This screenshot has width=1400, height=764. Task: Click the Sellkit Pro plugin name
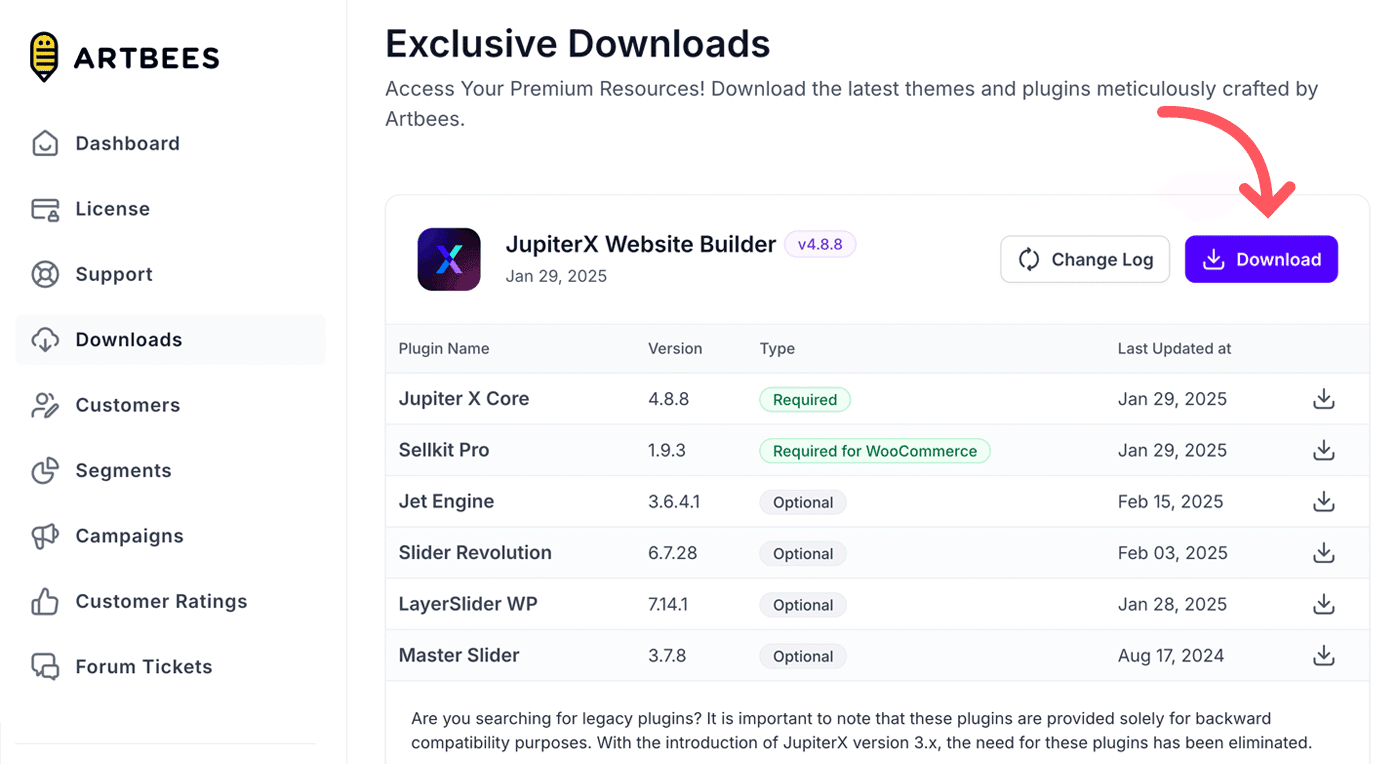(444, 450)
